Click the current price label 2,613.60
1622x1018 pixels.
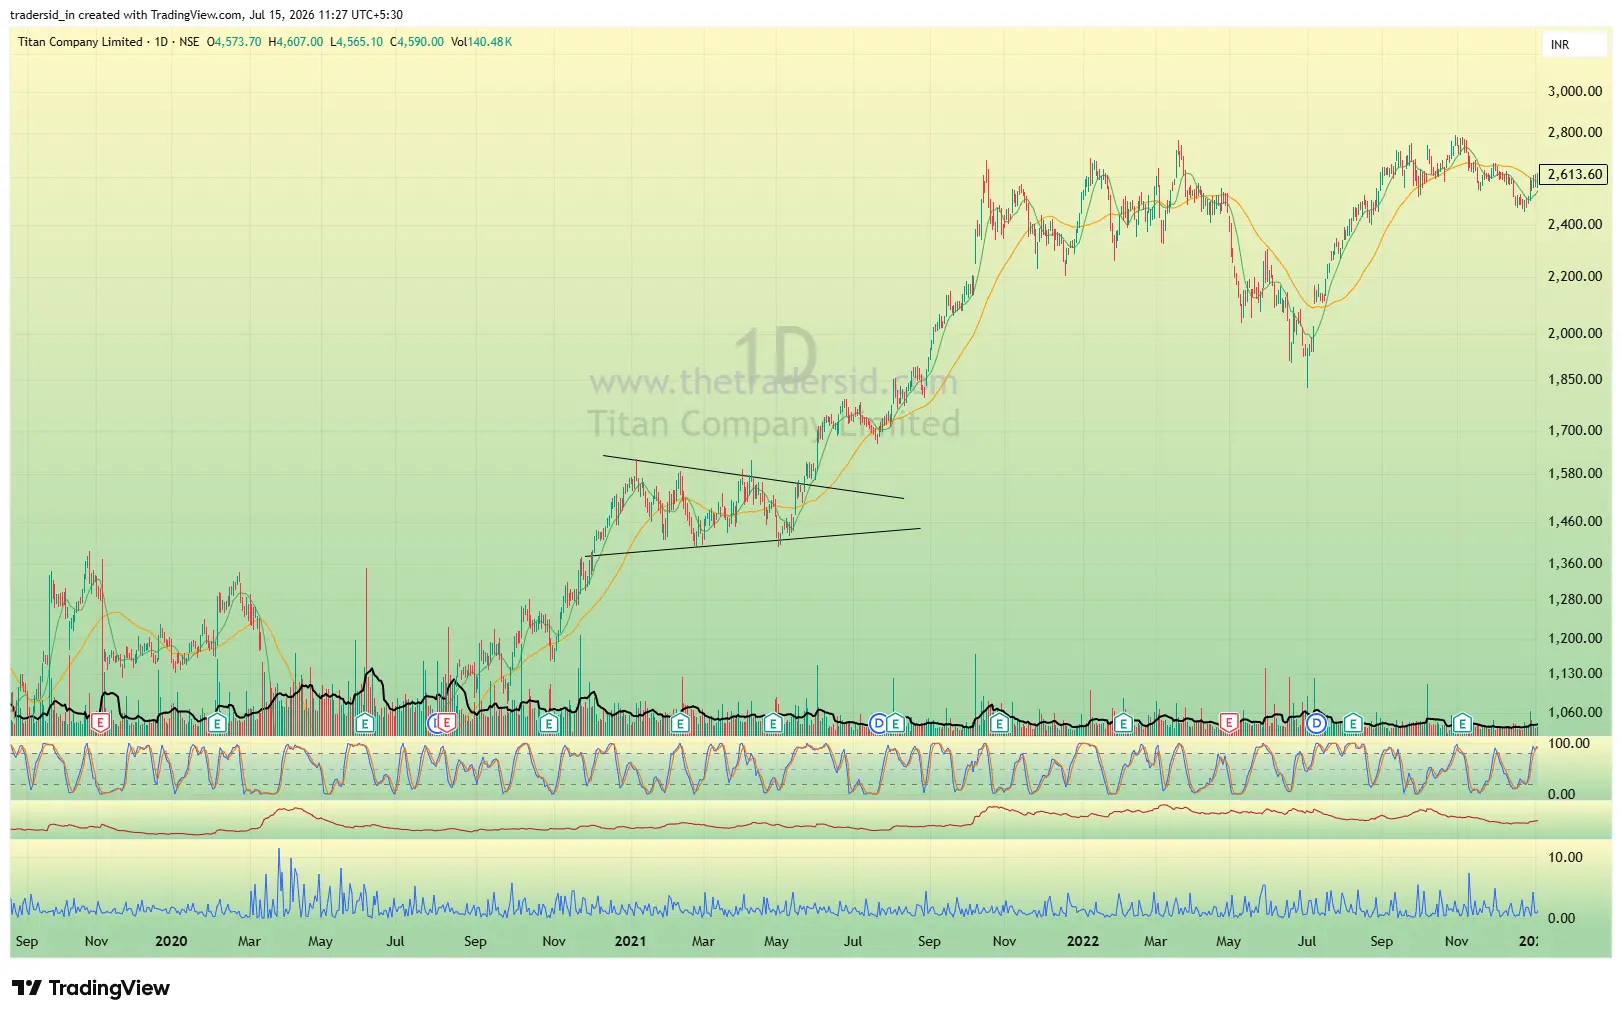coord(1574,174)
